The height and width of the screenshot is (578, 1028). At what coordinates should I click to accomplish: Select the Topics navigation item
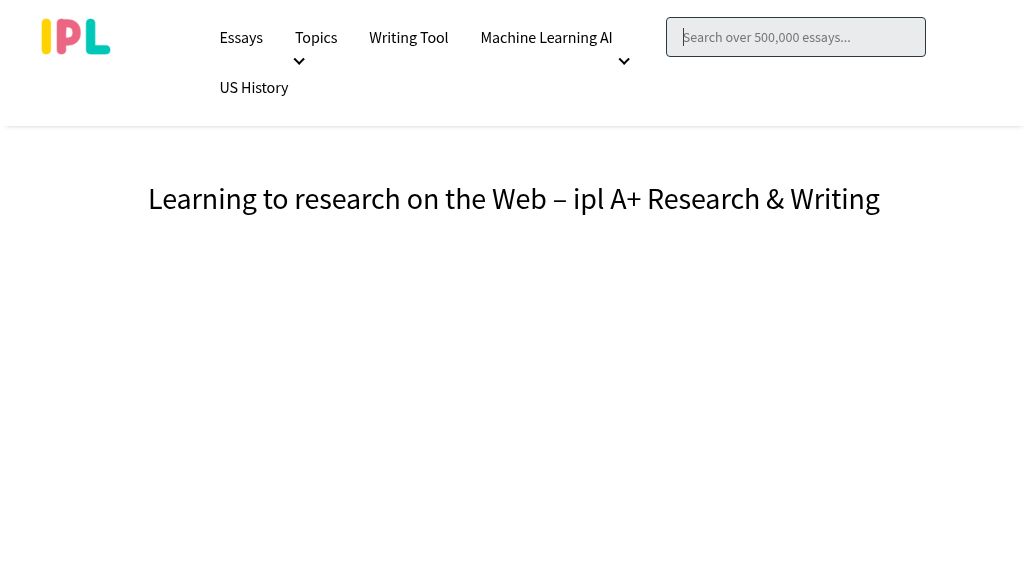[316, 37]
